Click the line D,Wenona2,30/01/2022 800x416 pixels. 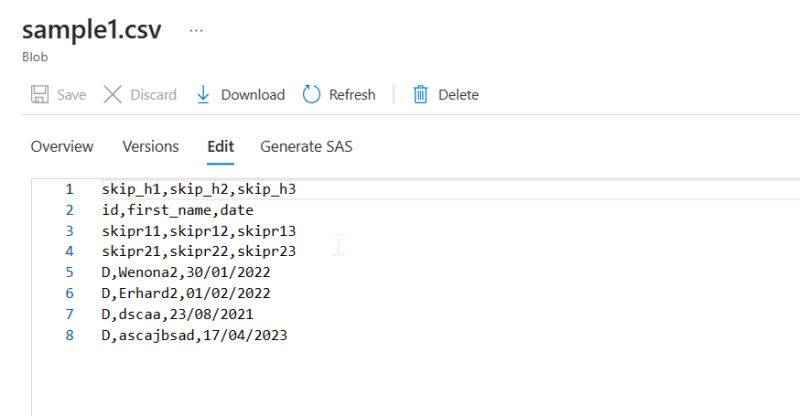[186, 272]
